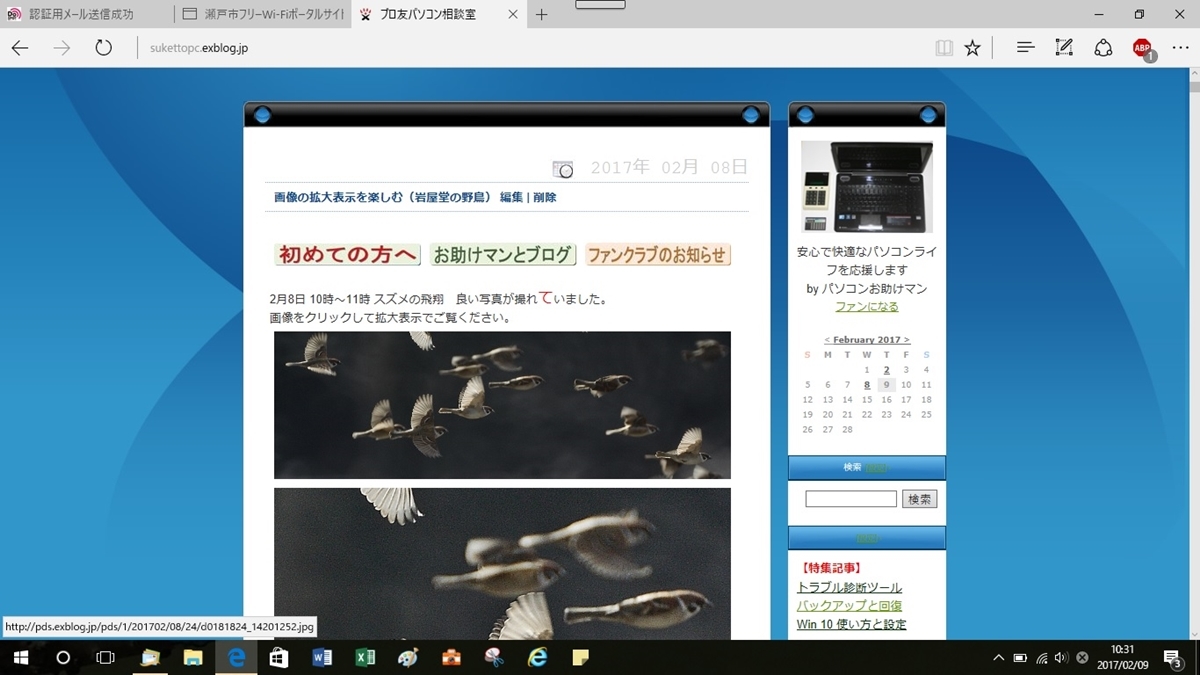This screenshot has width=1200, height=675.
Task: Open the Paint palette icon in taskbar
Action: 408,657
